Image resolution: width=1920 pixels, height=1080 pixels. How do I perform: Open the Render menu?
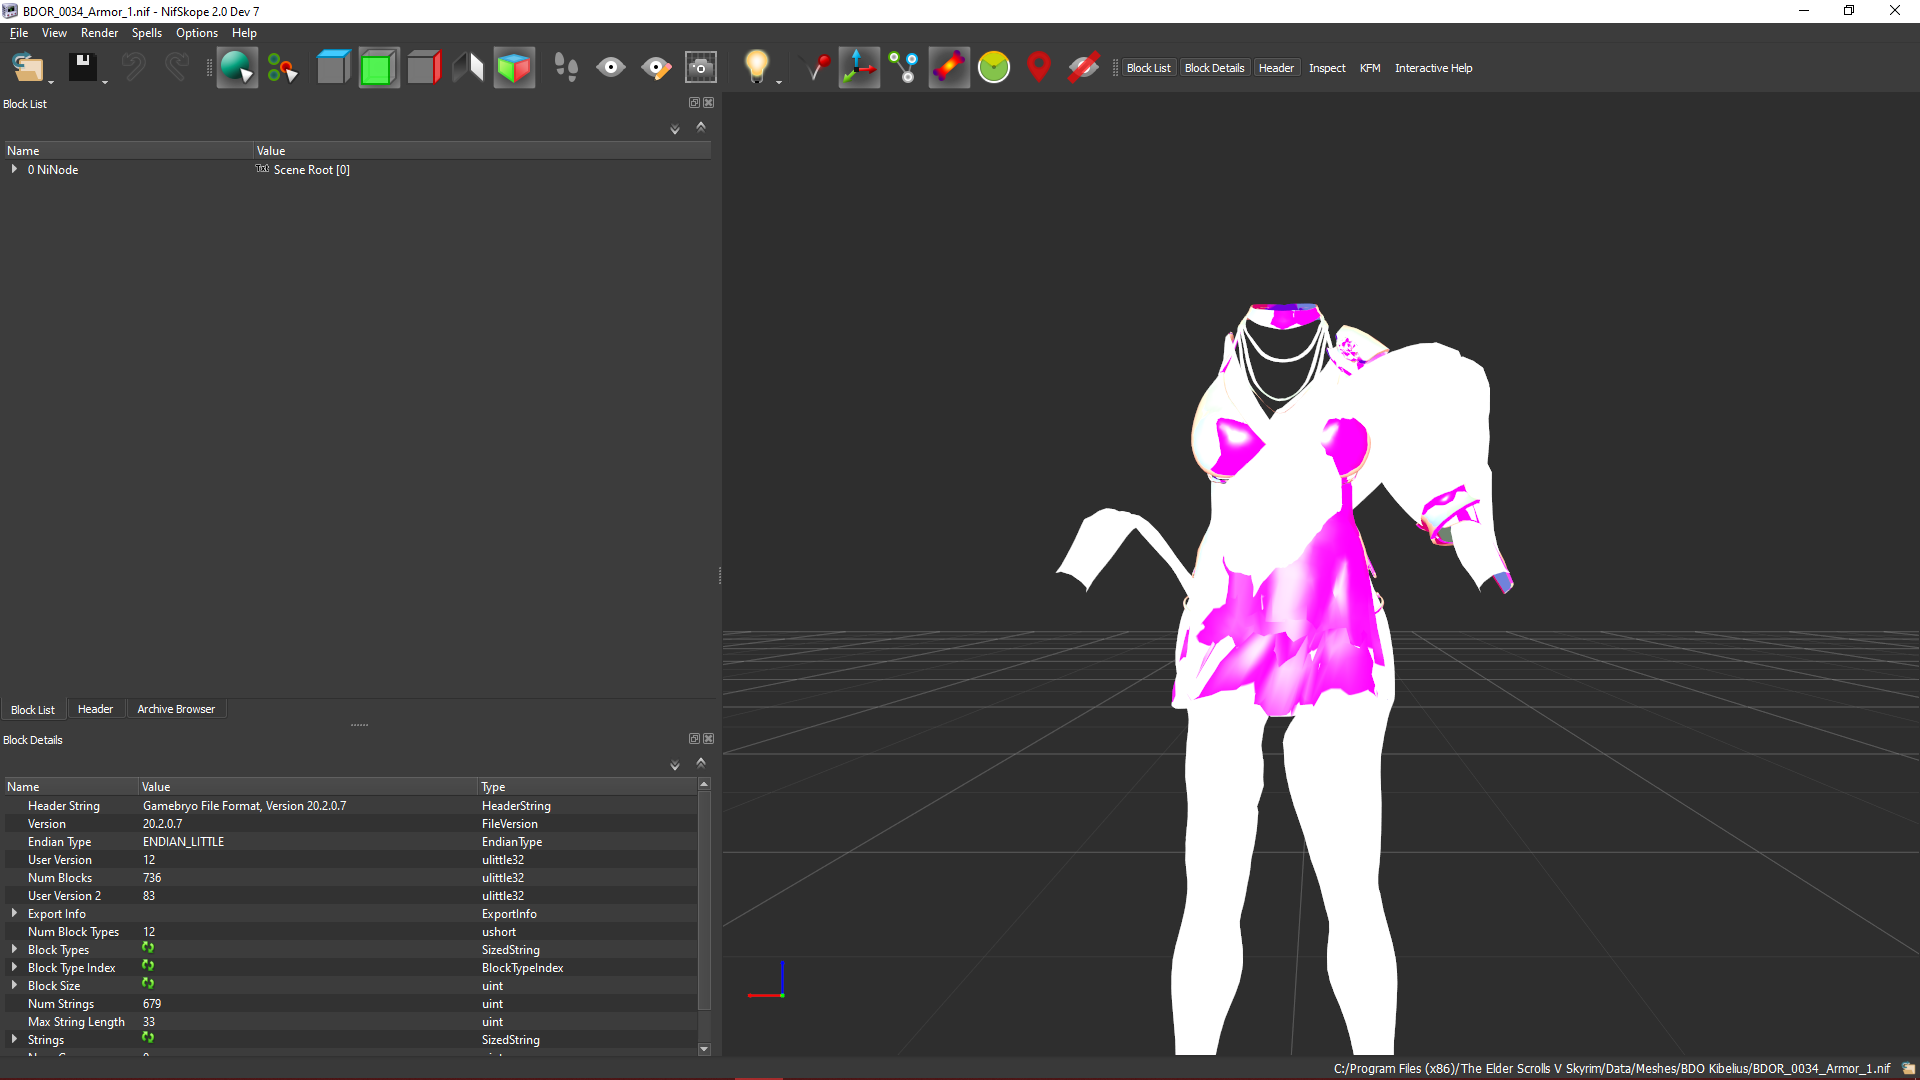pos(99,33)
